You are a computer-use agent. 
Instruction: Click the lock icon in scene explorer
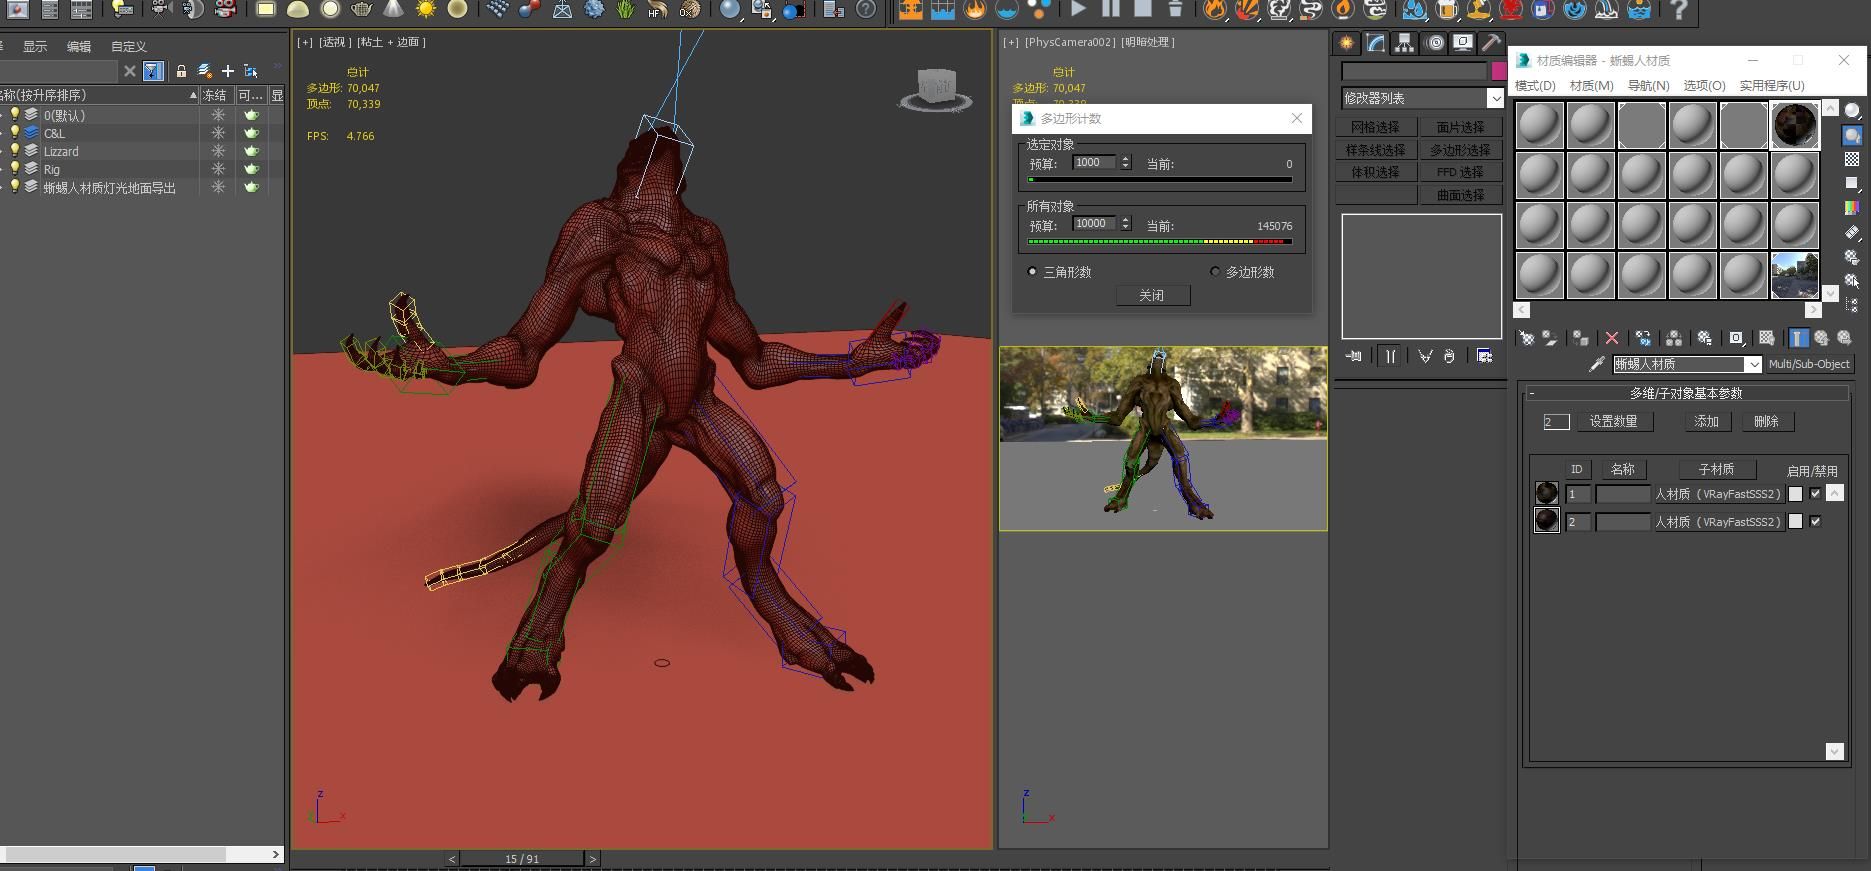pos(181,71)
